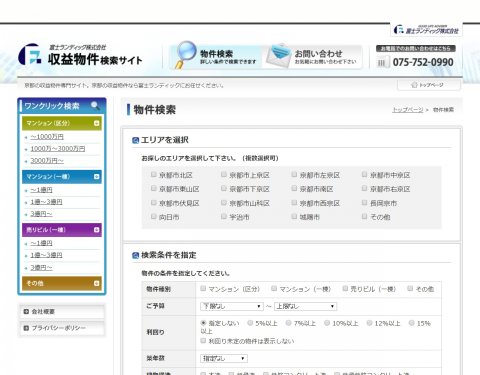Check the 京都市下京区 area checkbox
The height and width of the screenshot is (375, 480).
(224, 188)
